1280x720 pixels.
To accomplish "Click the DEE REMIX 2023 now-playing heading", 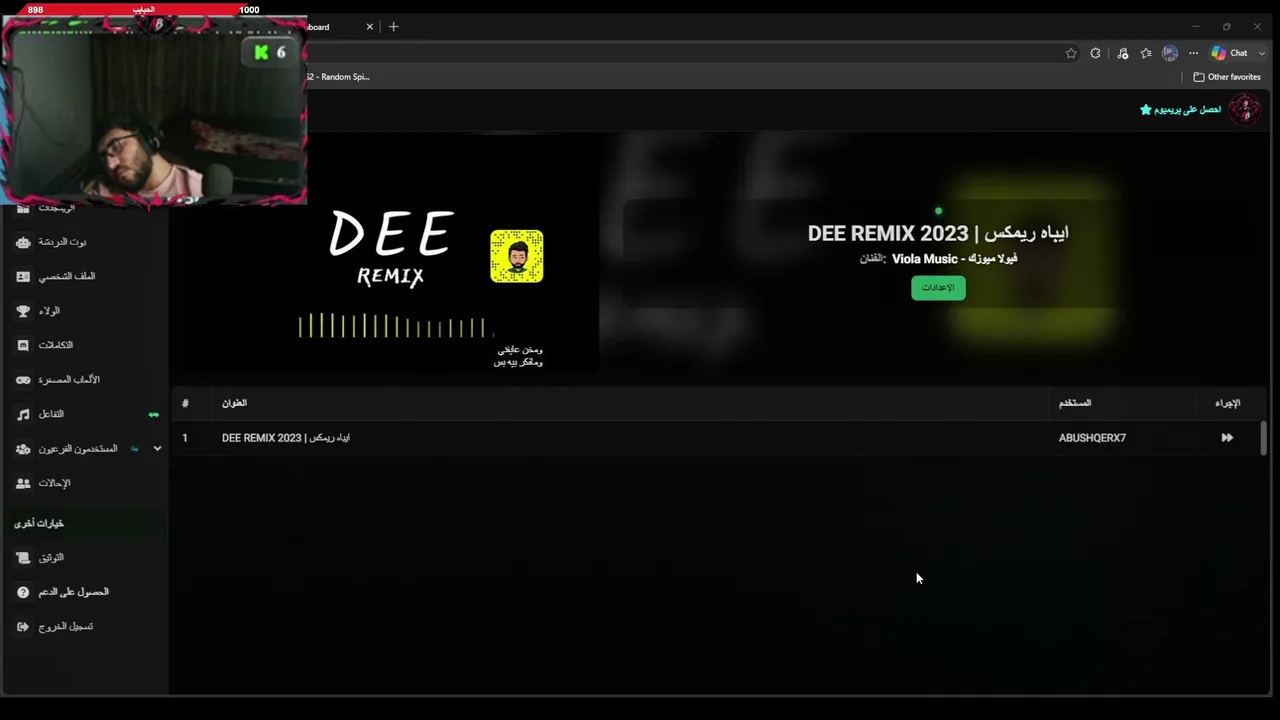I will tap(938, 233).
